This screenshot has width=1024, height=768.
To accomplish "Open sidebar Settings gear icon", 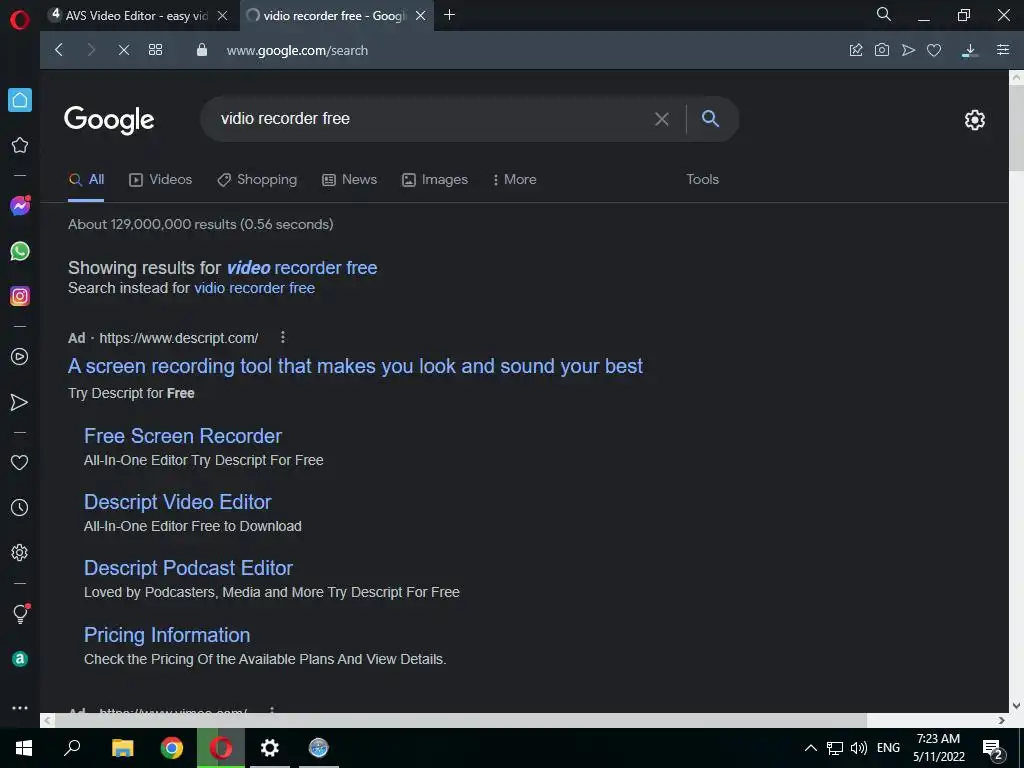I will coord(20,552).
